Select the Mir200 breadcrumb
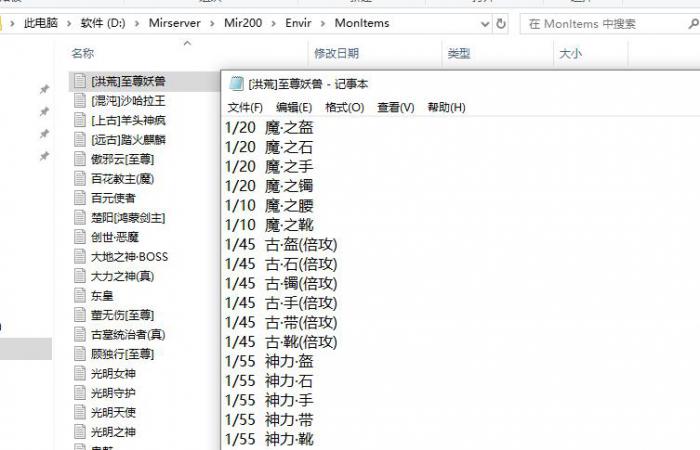This screenshot has height=450, width=700. click(243, 23)
